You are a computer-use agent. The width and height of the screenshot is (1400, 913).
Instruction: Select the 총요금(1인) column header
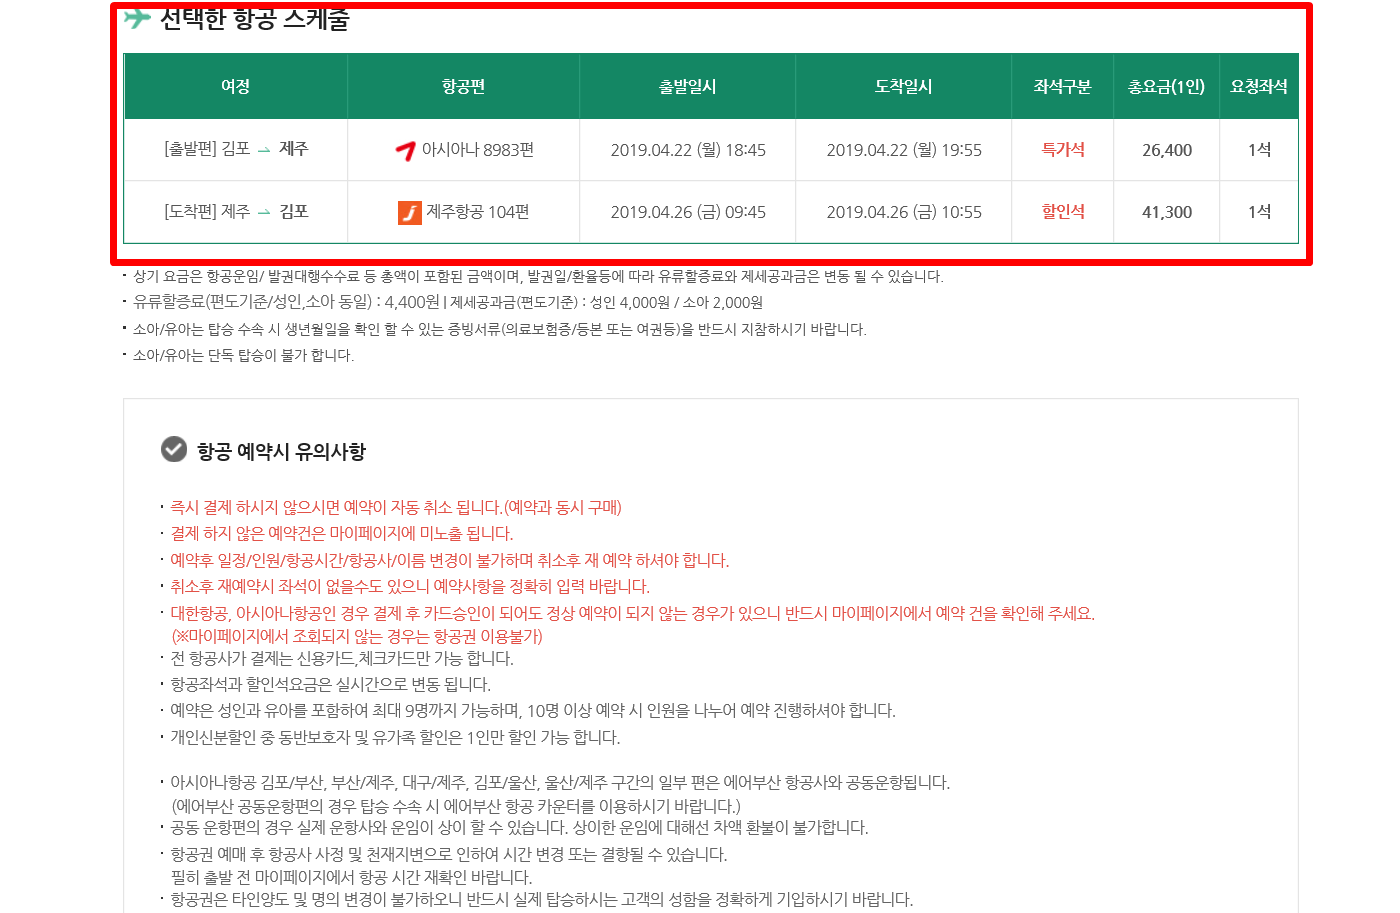click(x=1167, y=87)
